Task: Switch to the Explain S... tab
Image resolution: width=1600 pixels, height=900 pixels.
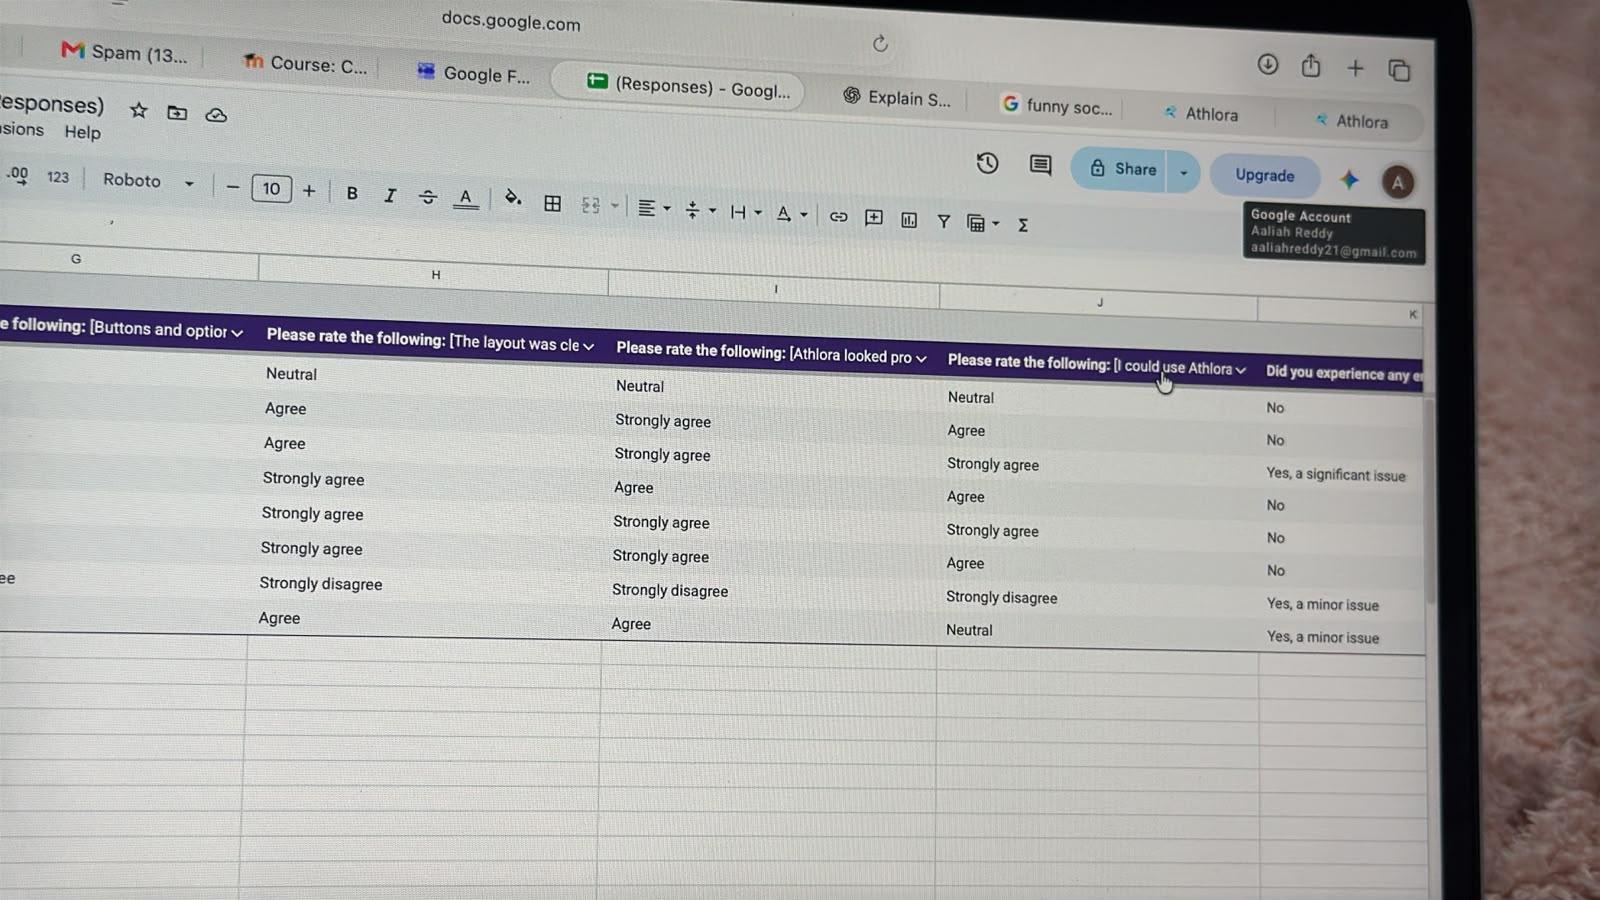Action: (897, 97)
